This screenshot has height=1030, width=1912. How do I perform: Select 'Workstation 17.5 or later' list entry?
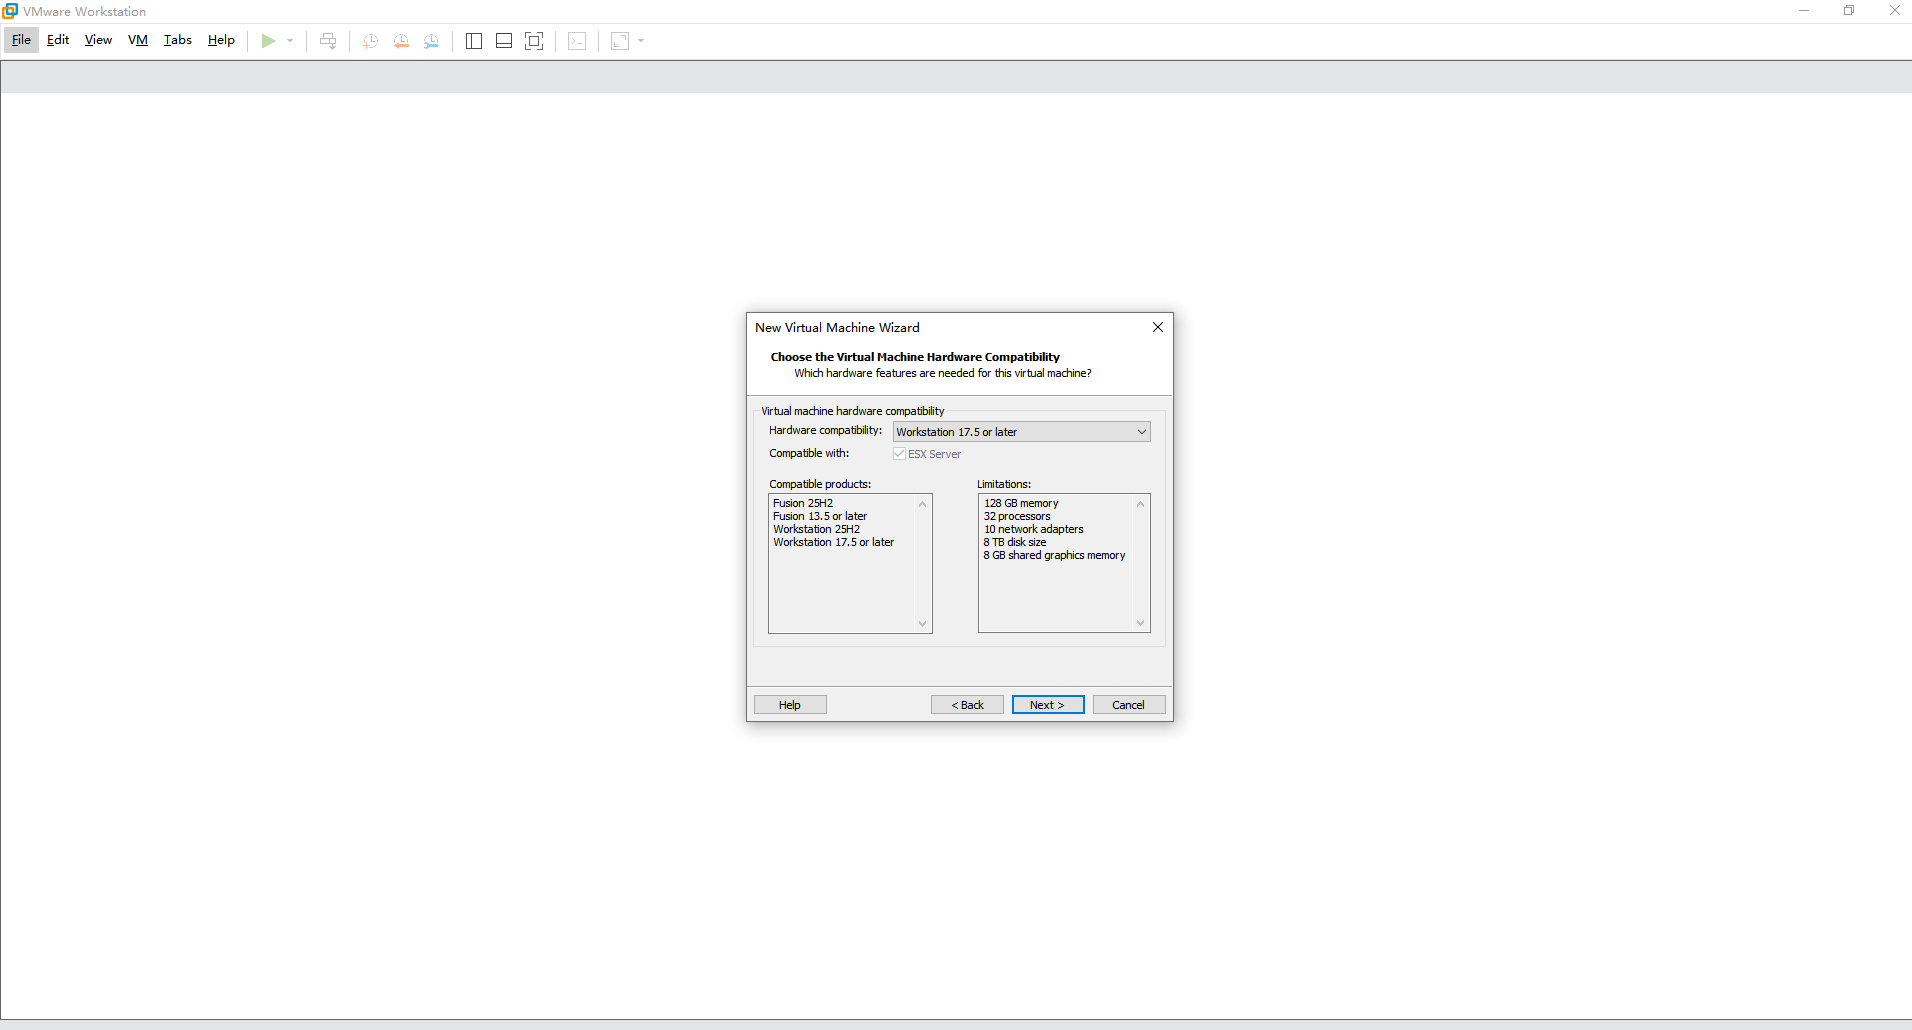tap(833, 542)
